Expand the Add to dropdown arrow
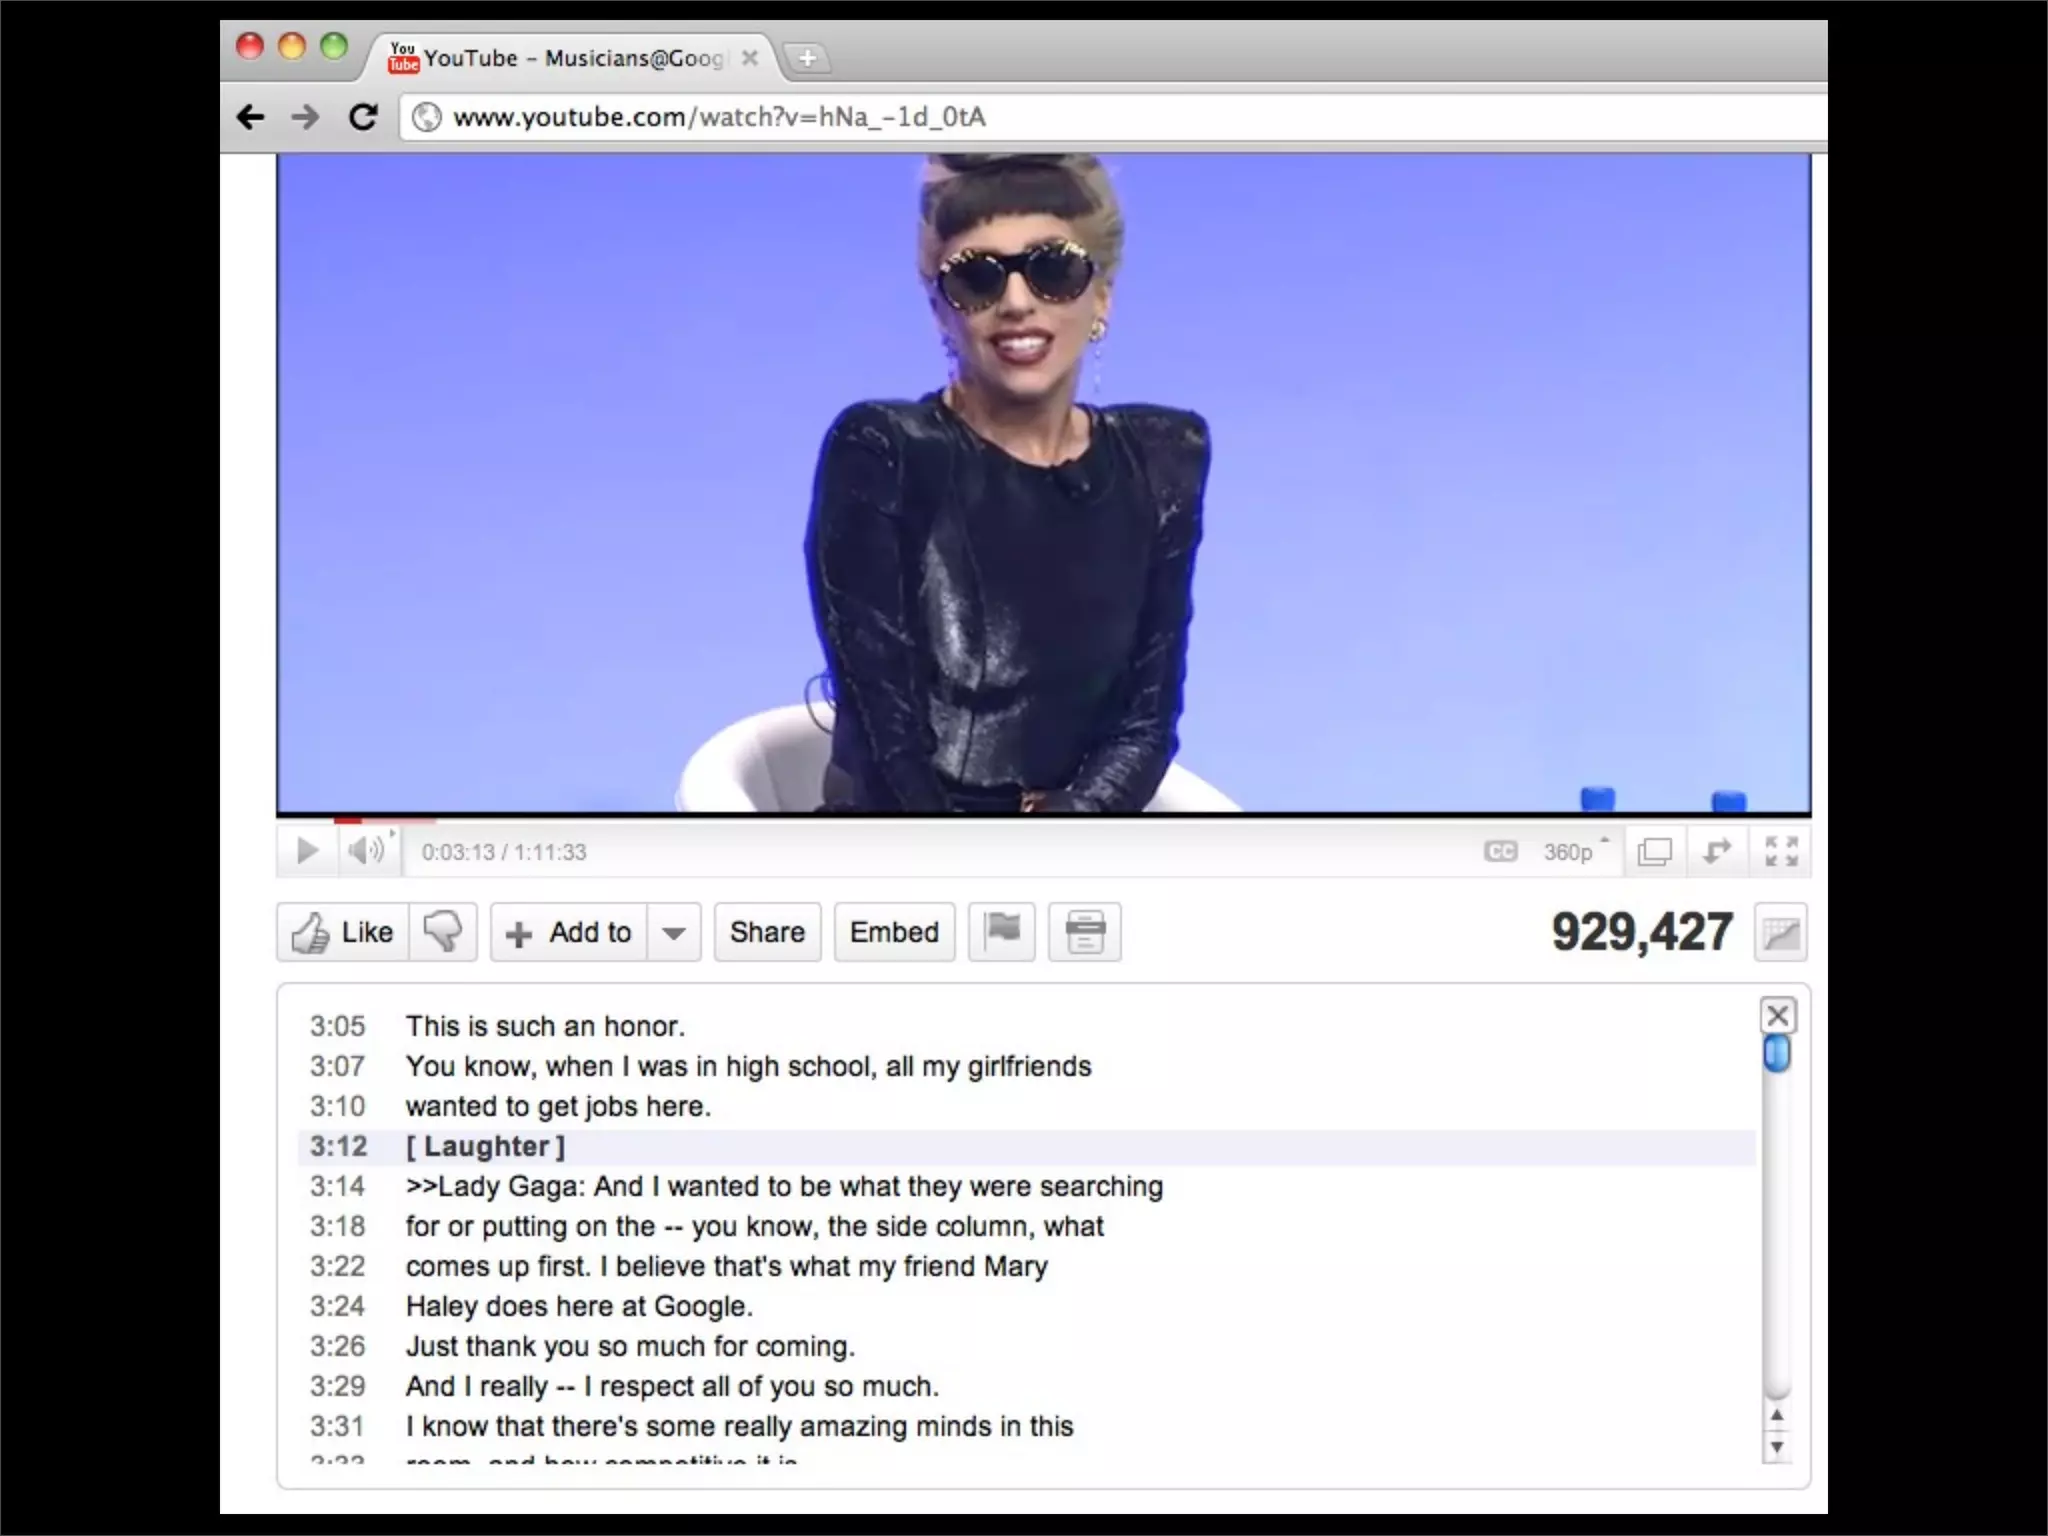The height and width of the screenshot is (1536, 2048). [674, 933]
